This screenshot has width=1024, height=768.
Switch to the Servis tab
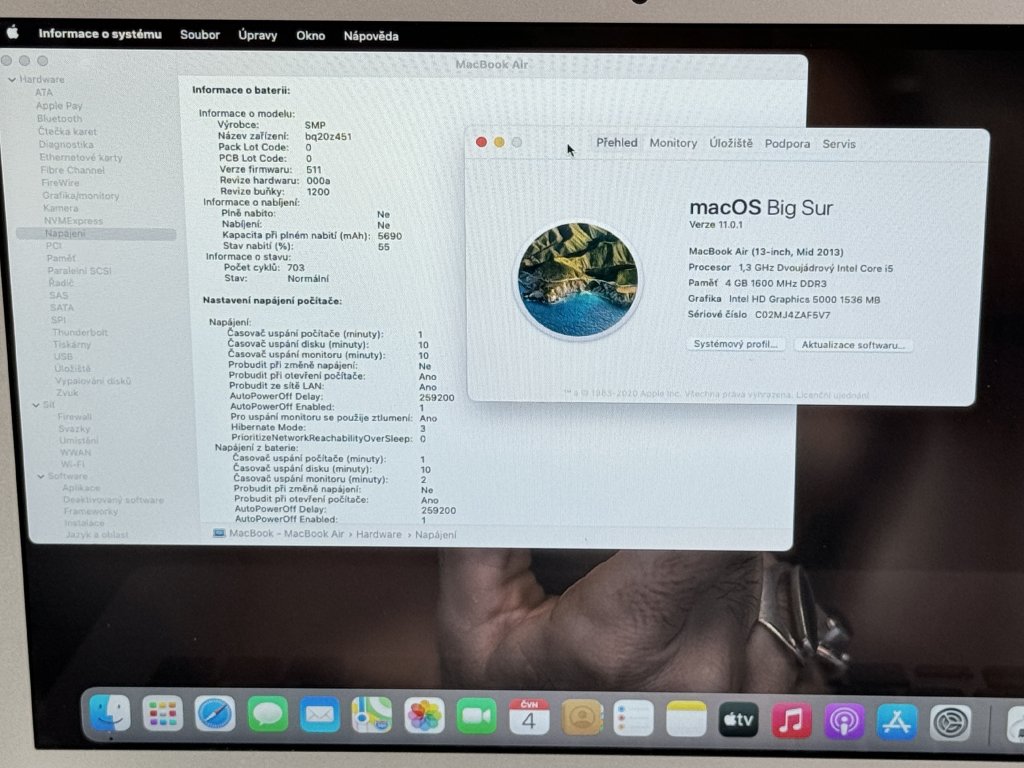(839, 144)
